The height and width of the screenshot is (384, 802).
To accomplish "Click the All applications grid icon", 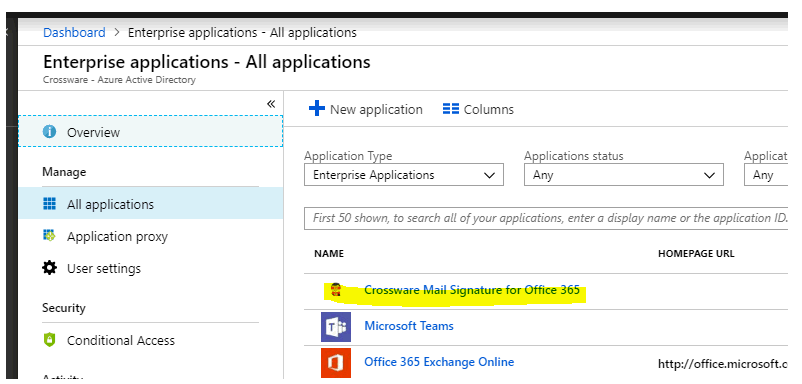I will click(49, 204).
